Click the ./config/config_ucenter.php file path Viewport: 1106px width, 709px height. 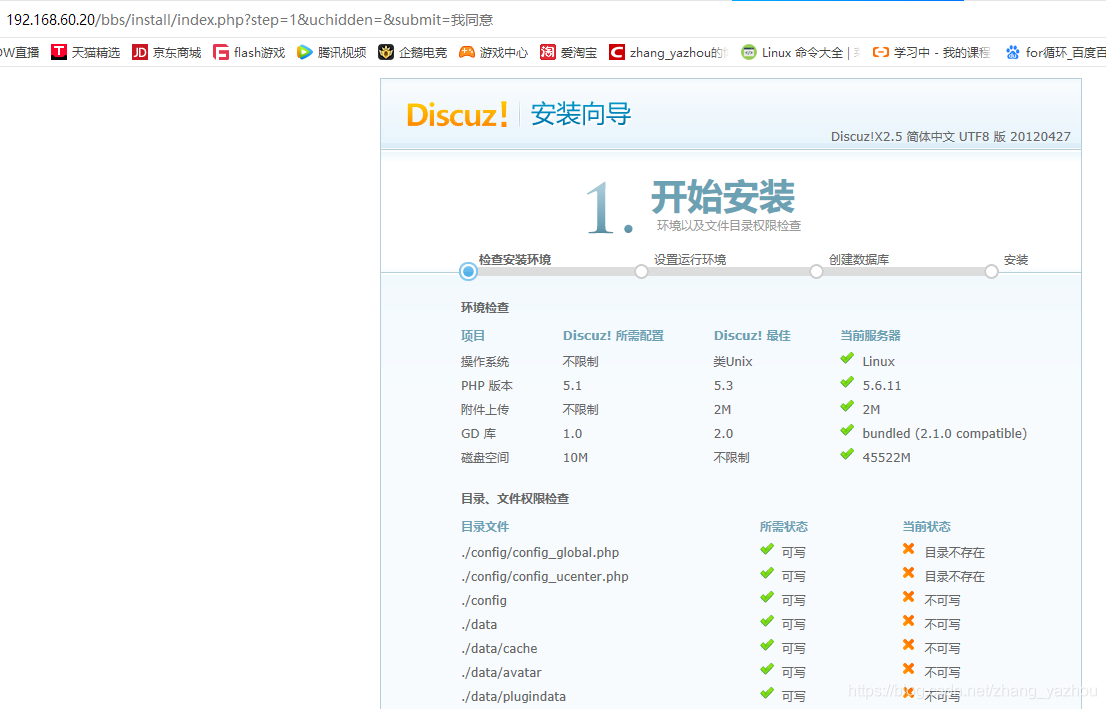point(545,576)
